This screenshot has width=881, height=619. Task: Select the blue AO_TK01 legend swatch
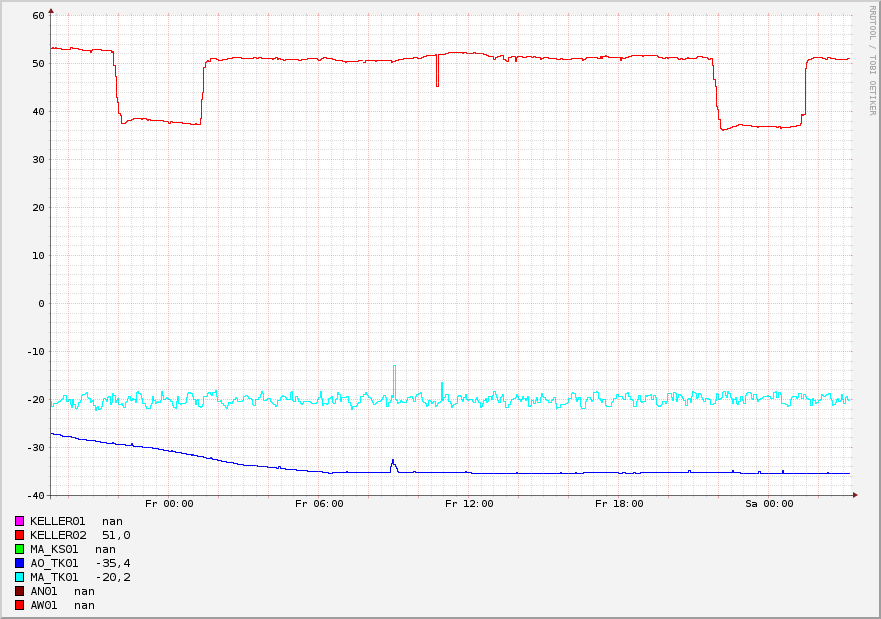coord(19,563)
